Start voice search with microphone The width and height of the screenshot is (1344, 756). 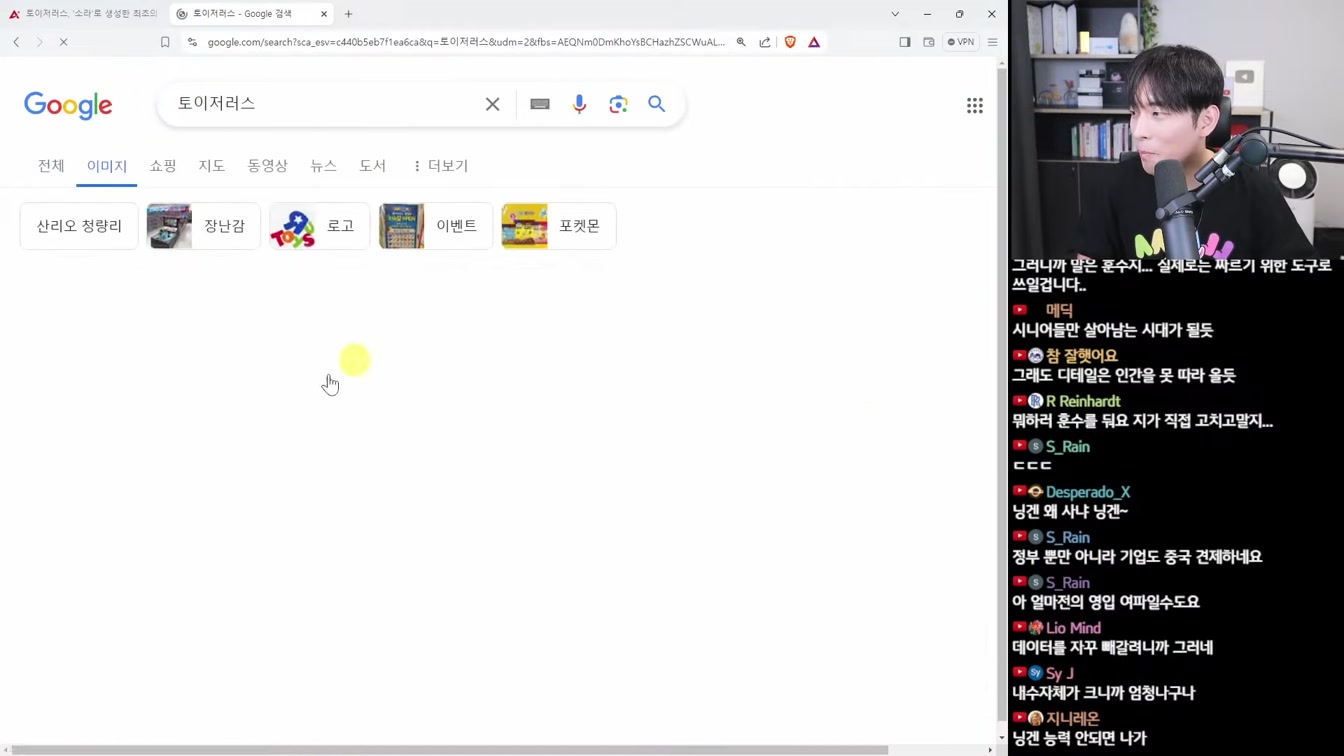(x=579, y=104)
